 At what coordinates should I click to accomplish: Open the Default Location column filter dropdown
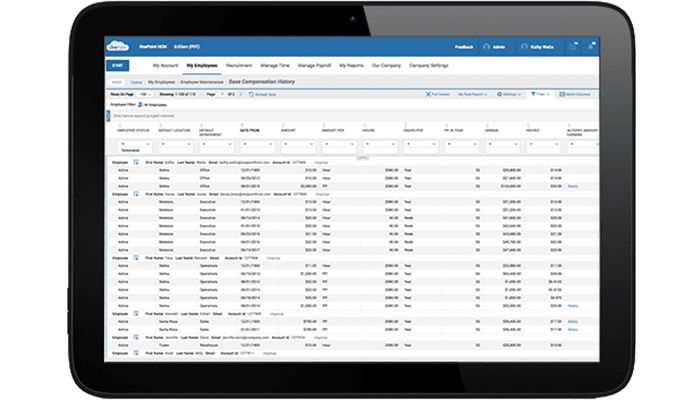pos(176,144)
